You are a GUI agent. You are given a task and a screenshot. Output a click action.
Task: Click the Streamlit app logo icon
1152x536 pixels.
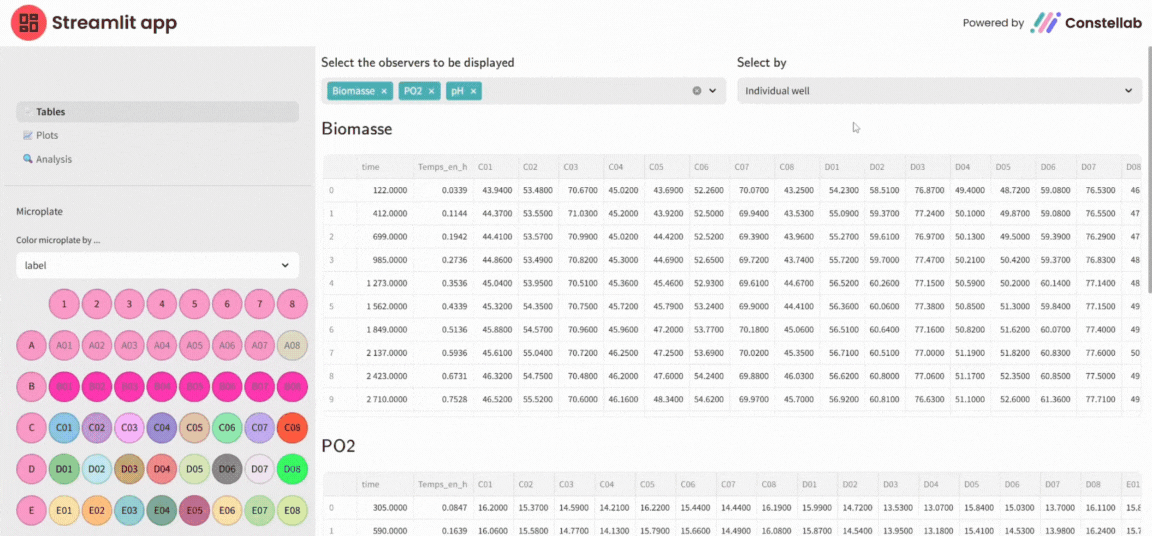28,23
